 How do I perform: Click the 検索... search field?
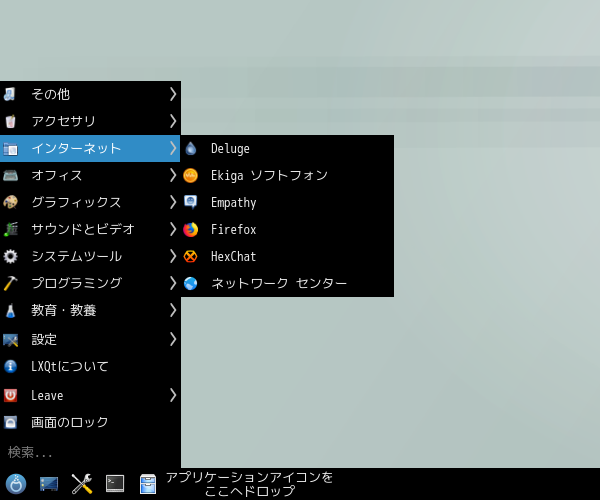[90, 453]
